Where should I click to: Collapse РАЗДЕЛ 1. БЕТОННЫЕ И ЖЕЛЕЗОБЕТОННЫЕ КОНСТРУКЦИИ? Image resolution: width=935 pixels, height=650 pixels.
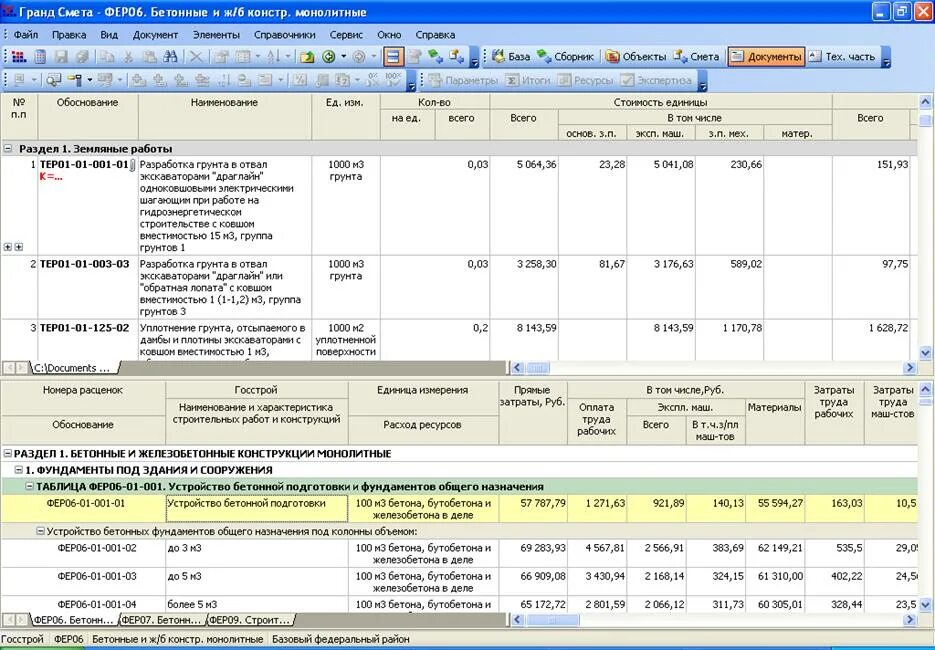8,454
